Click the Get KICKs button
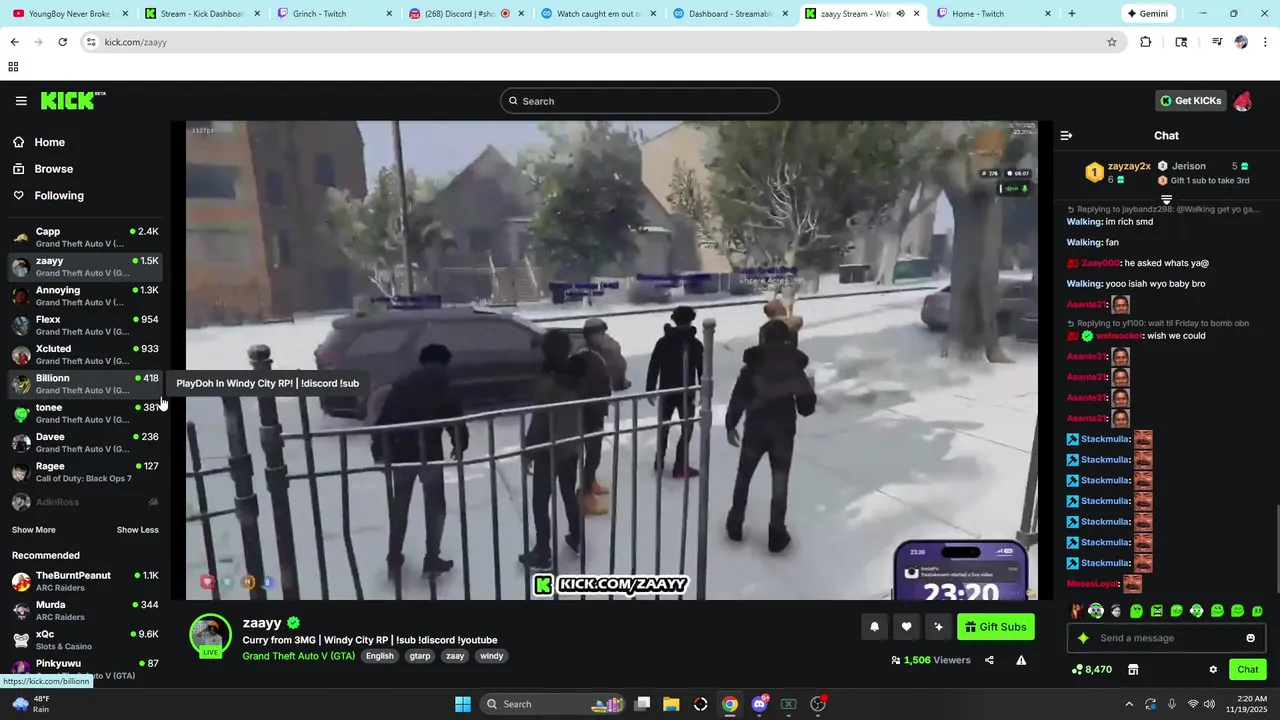The image size is (1280, 720). pos(1190,101)
